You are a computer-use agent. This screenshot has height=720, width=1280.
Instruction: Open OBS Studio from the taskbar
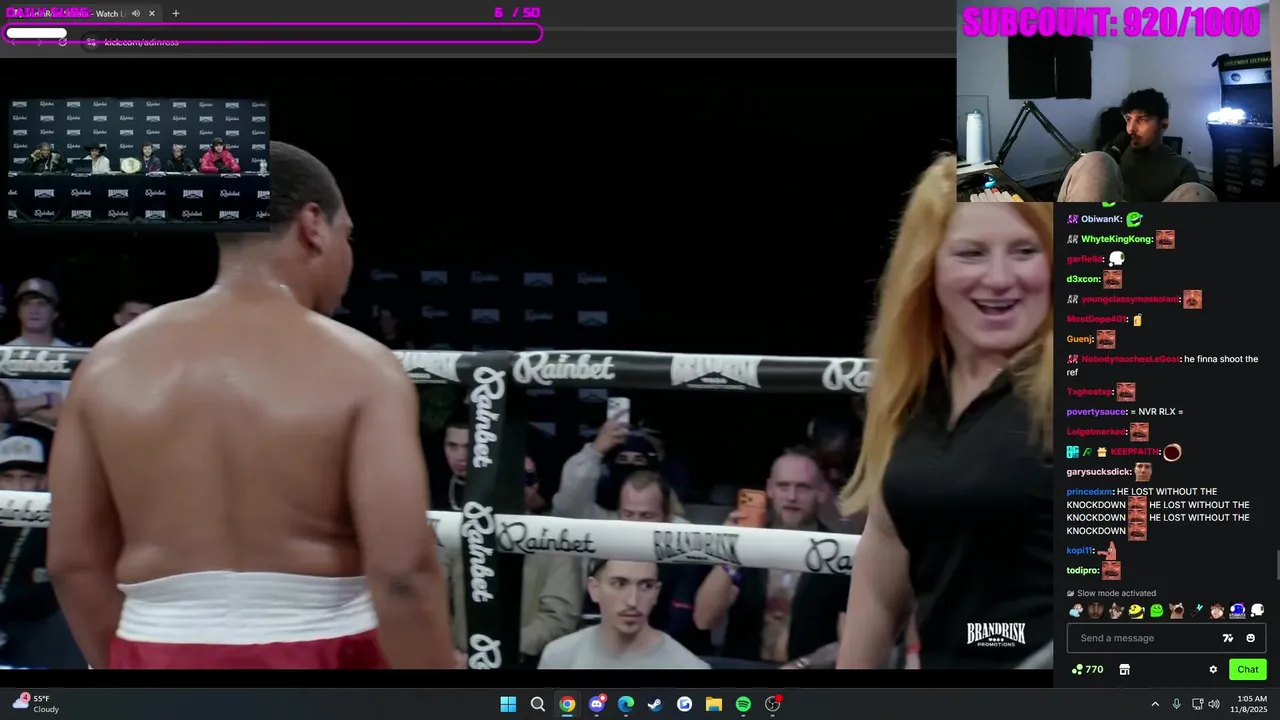[x=773, y=704]
